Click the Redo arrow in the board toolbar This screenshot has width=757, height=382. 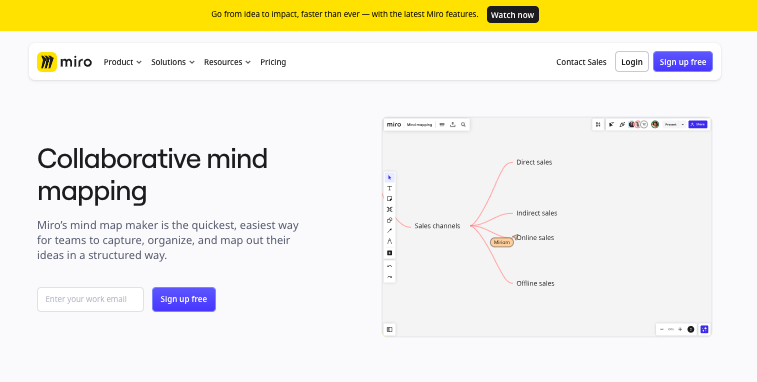click(390, 277)
